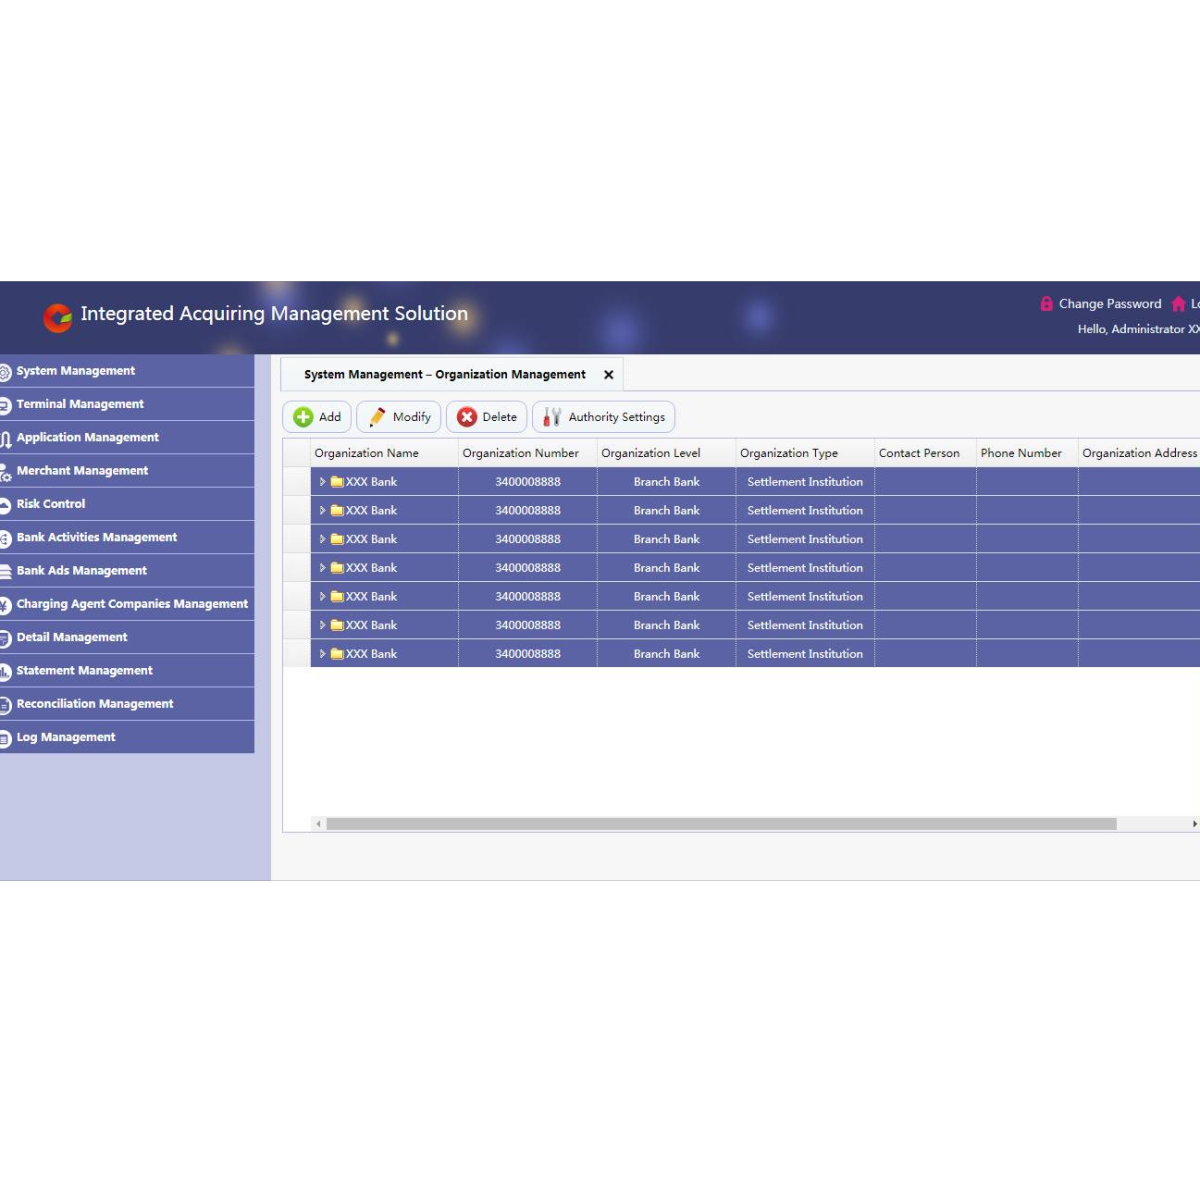Click the pencil Modify icon
The width and height of the screenshot is (1200, 1200).
coord(377,417)
